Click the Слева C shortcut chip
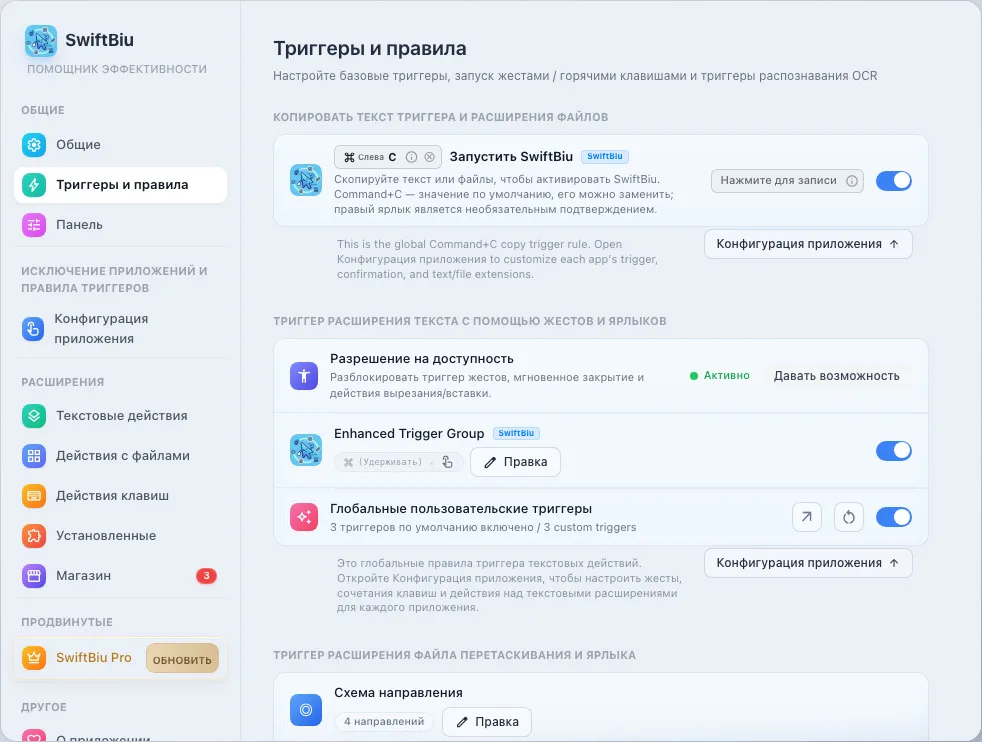The width and height of the screenshot is (982, 742). (x=388, y=157)
